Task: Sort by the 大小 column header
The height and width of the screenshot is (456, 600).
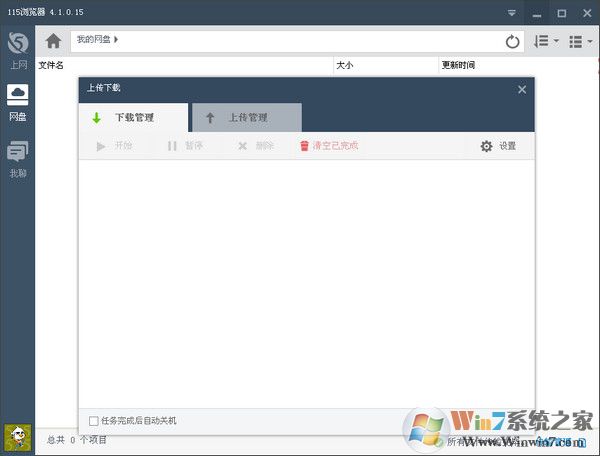Action: 344,65
